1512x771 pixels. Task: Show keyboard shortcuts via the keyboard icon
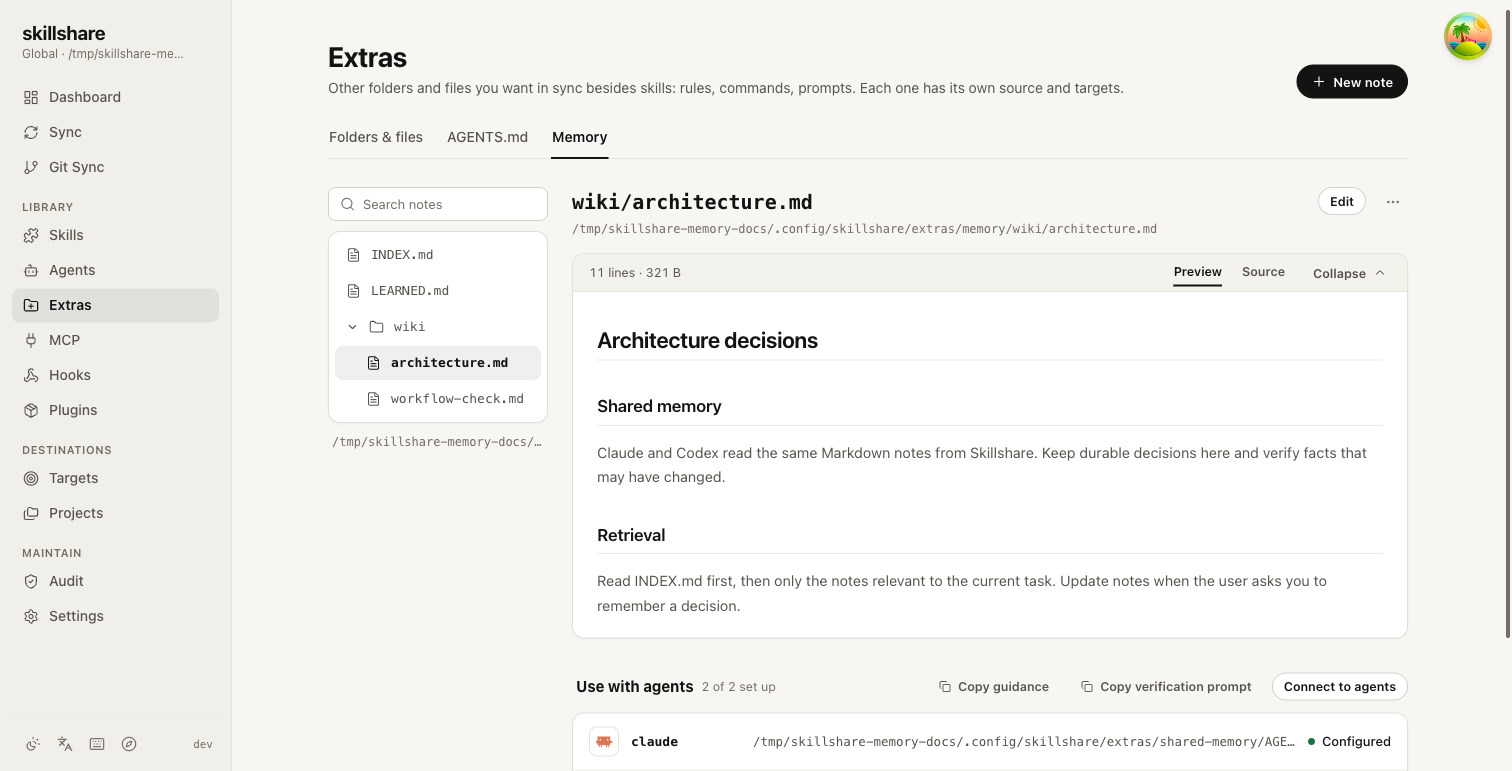click(x=97, y=744)
